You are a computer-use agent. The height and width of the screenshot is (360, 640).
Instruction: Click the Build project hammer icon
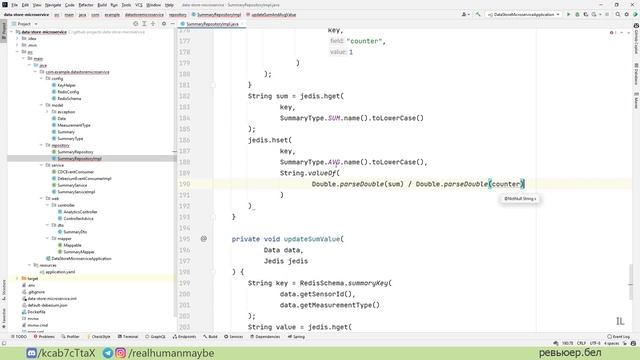[x=478, y=14]
